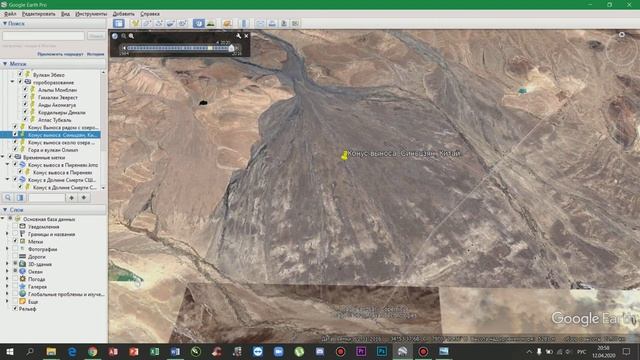Image resolution: width=640 pixels, height=360 pixels.
Task: Select the Record a Tour tool
Action: pos(182,24)
